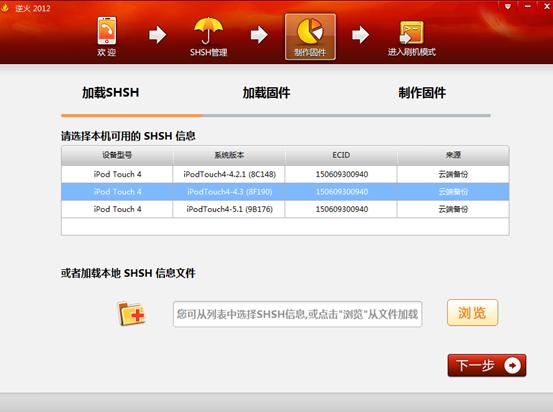This screenshot has height=412, width=553.
Task: Open the title bar dropdown menu arrow
Action: tap(508, 7)
